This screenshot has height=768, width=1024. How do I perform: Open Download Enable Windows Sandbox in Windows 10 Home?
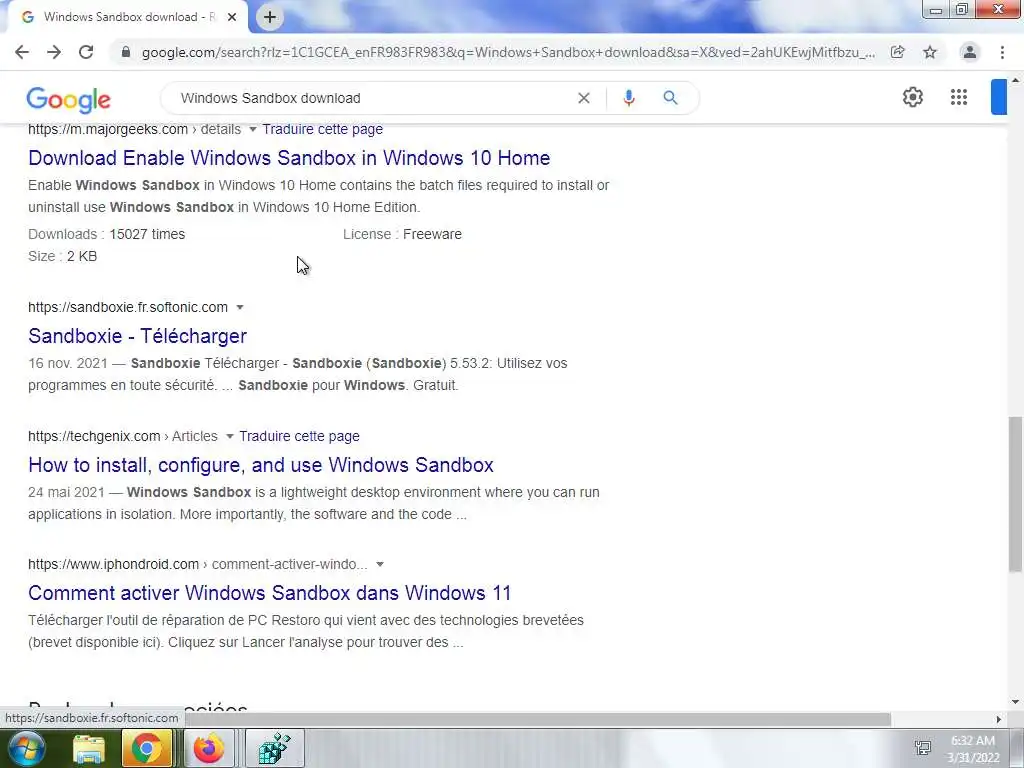click(x=289, y=158)
